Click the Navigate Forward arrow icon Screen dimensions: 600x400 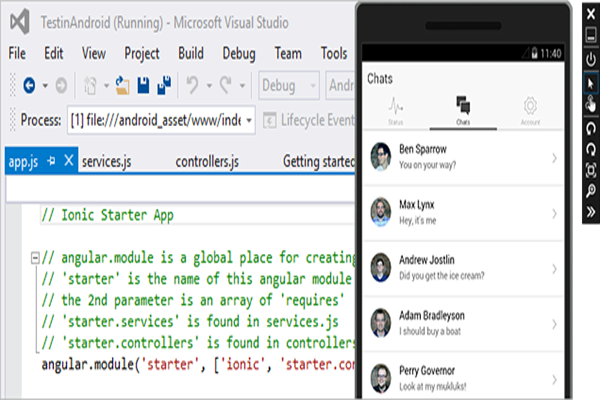(x=61, y=85)
